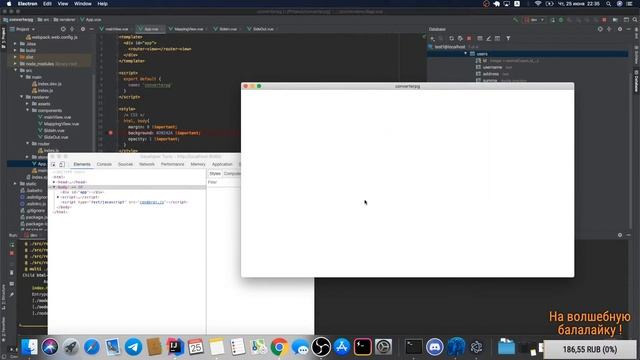Image resolution: width=640 pixels, height=360 pixels.
Task: Select the Elements tab in Developer Tools
Action: click(x=82, y=164)
